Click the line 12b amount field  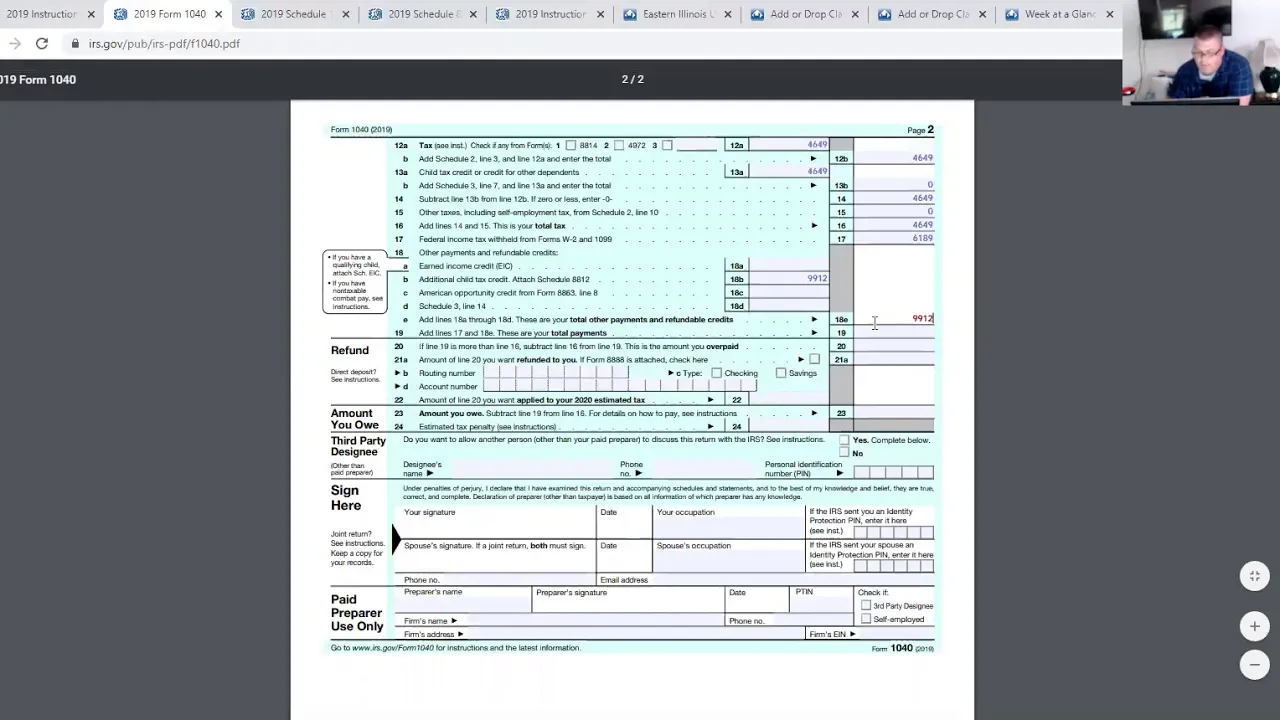pyautogui.click(x=894, y=158)
